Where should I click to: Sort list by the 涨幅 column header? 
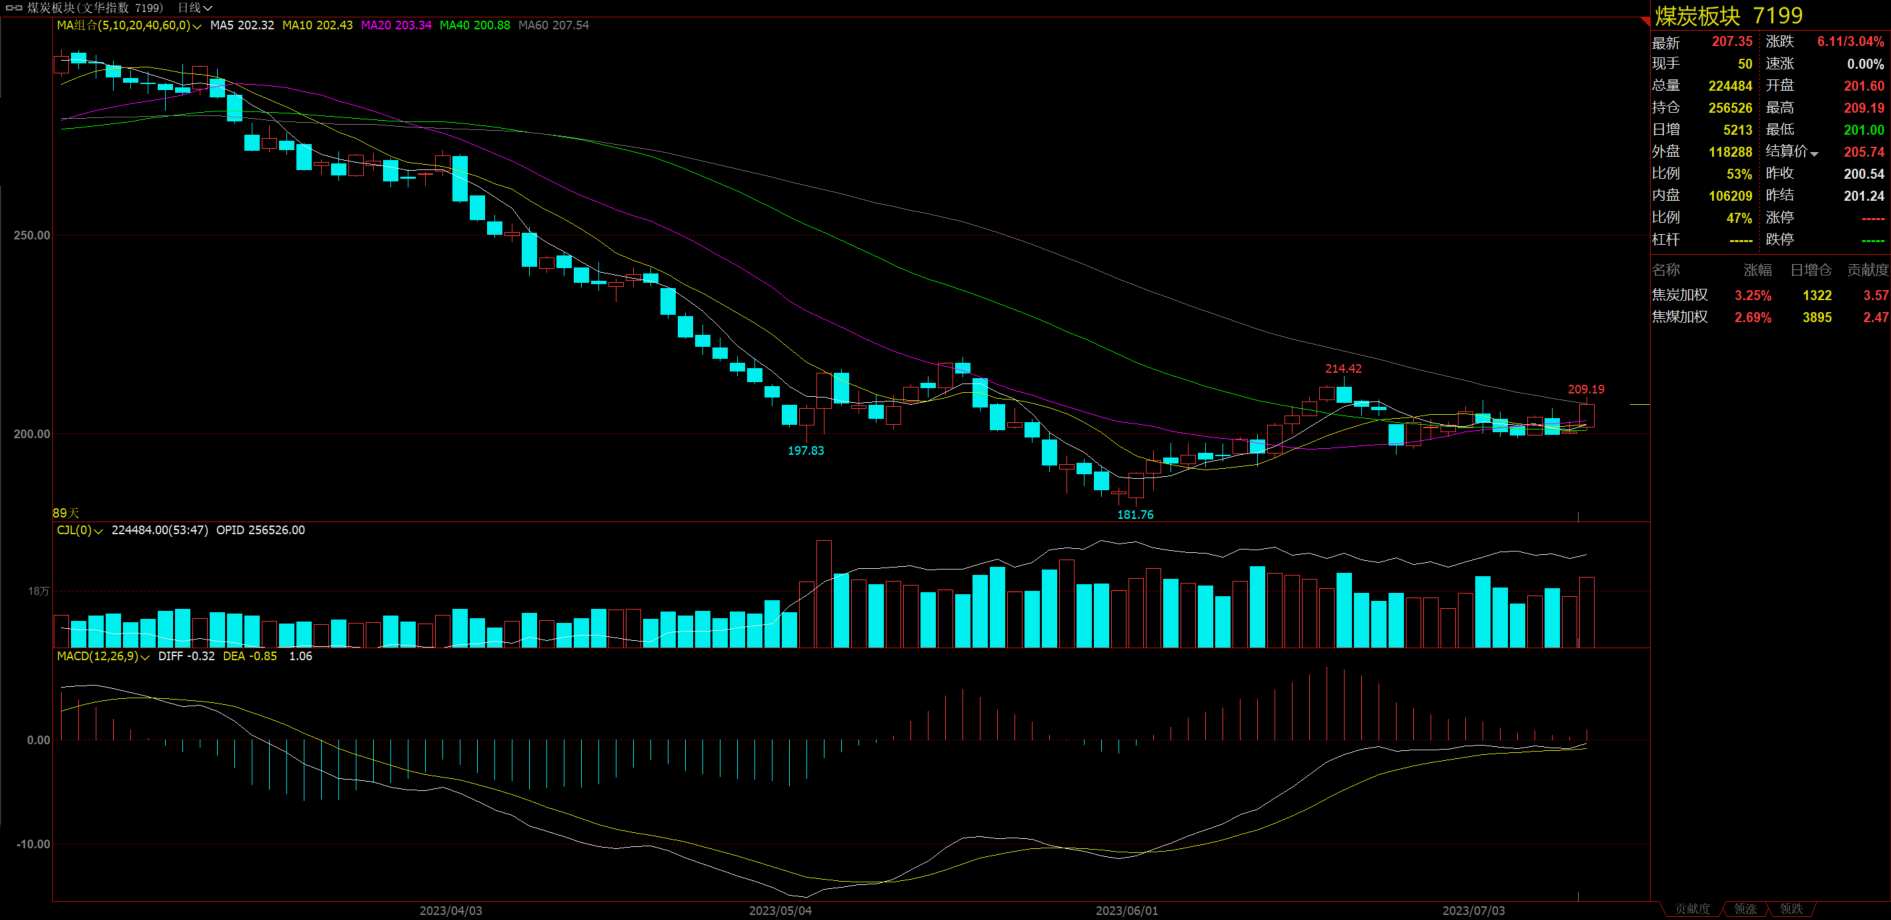pyautogui.click(x=1758, y=270)
